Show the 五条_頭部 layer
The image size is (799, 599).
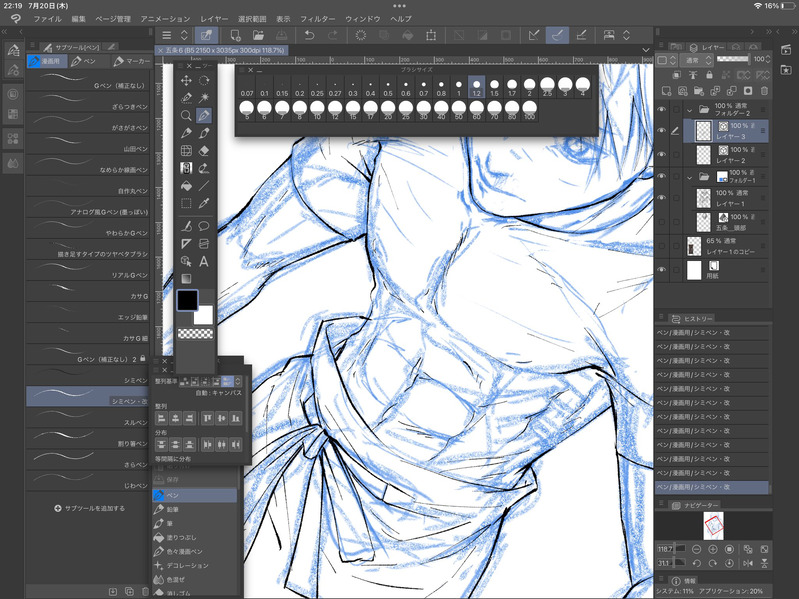(661, 222)
